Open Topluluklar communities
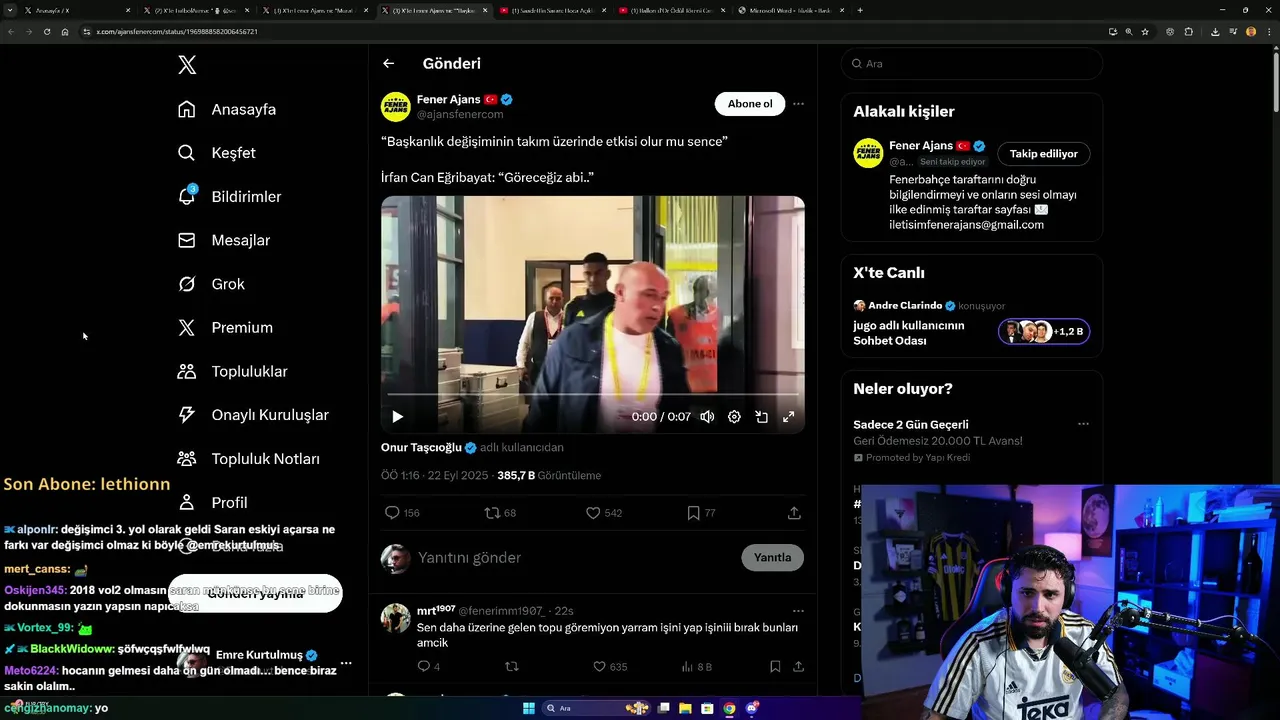The height and width of the screenshot is (720, 1280). point(232,371)
